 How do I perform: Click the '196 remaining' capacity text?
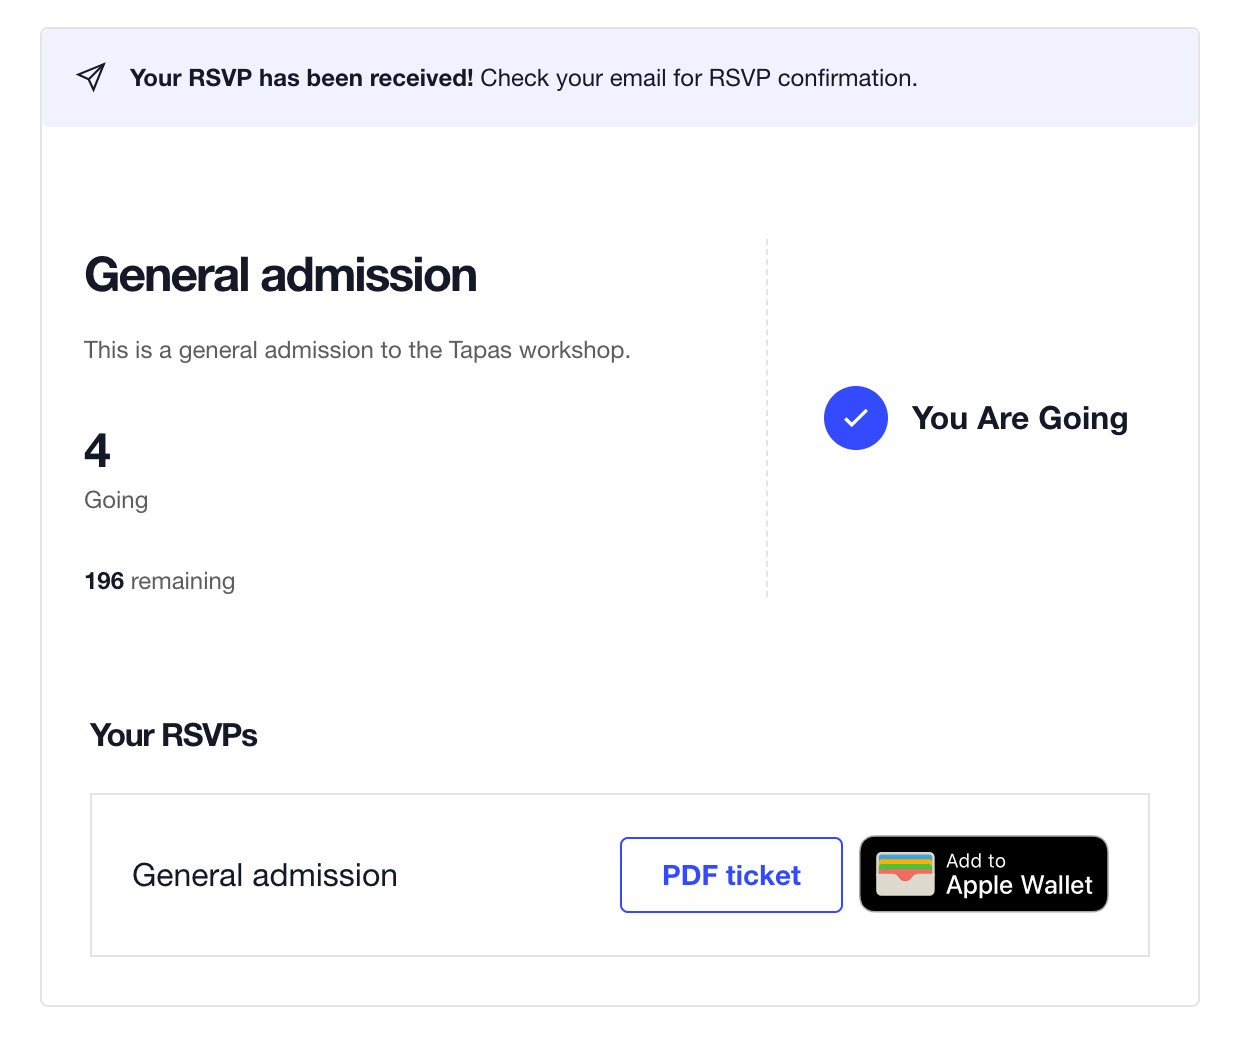coord(159,580)
